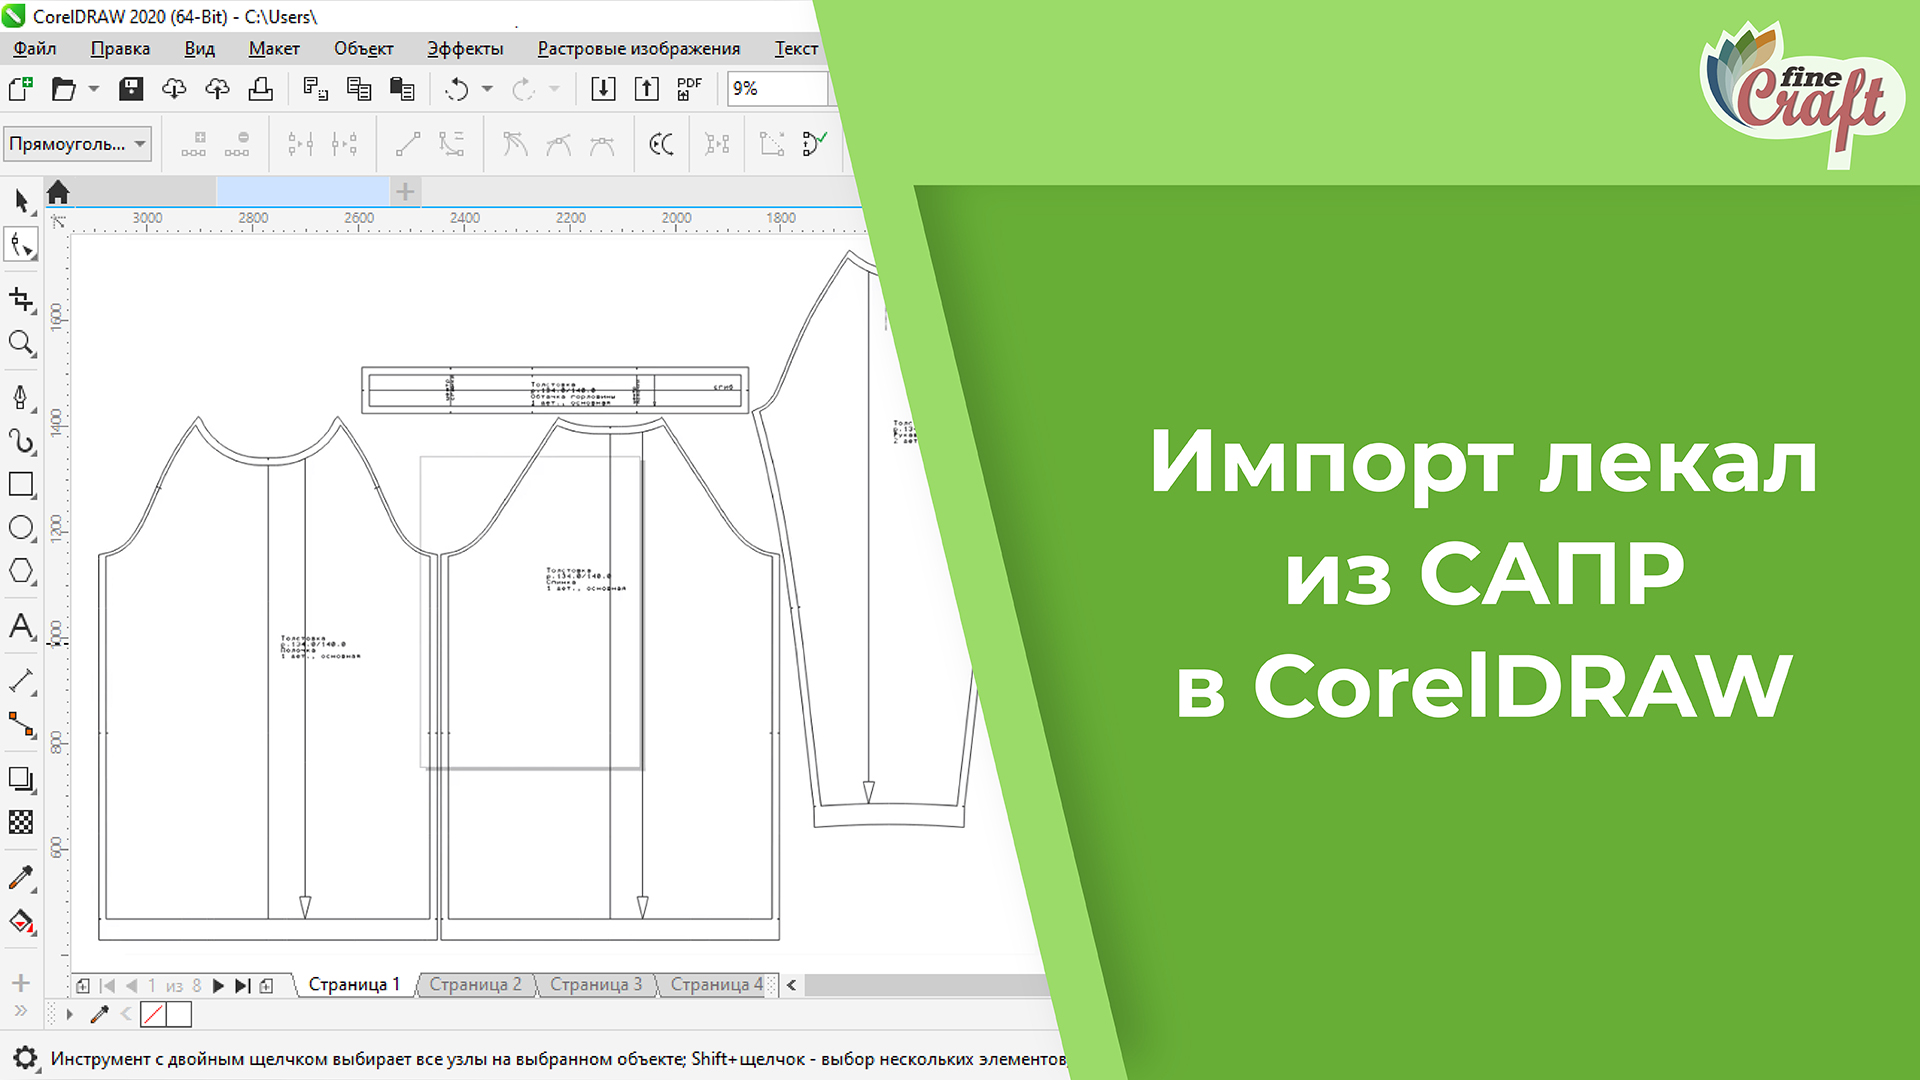Click the Создать документ (new document) button
The width and height of the screenshot is (1920, 1080).
(x=20, y=89)
